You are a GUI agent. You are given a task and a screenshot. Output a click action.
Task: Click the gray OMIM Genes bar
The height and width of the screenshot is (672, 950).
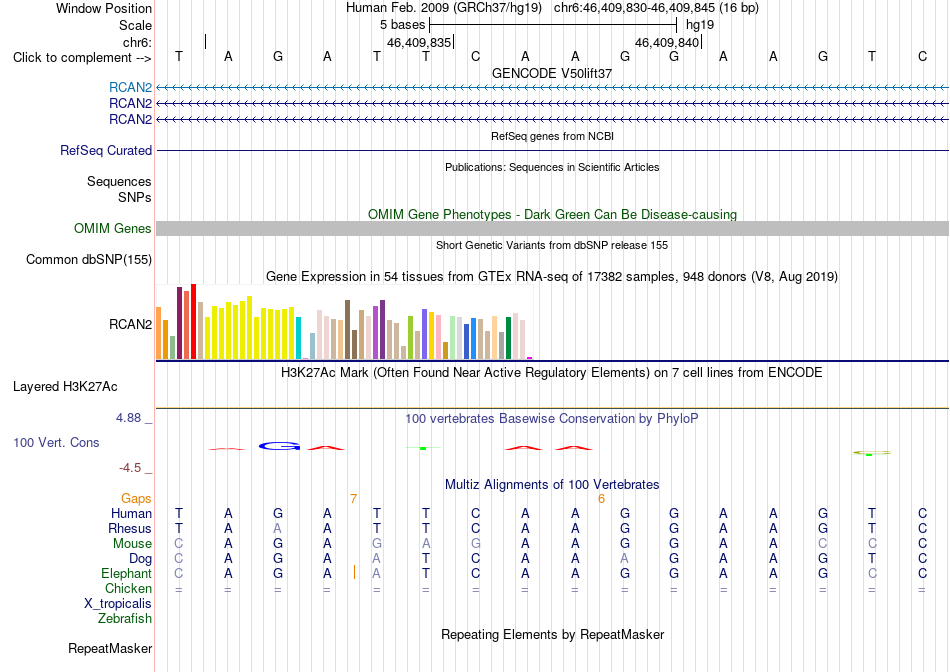(x=552, y=228)
